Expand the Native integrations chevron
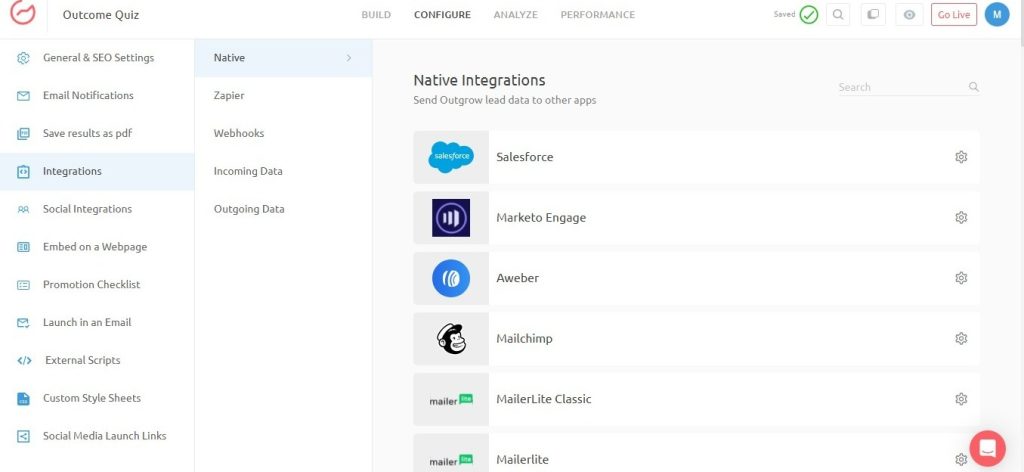Viewport: 1024px width, 472px height. click(349, 58)
